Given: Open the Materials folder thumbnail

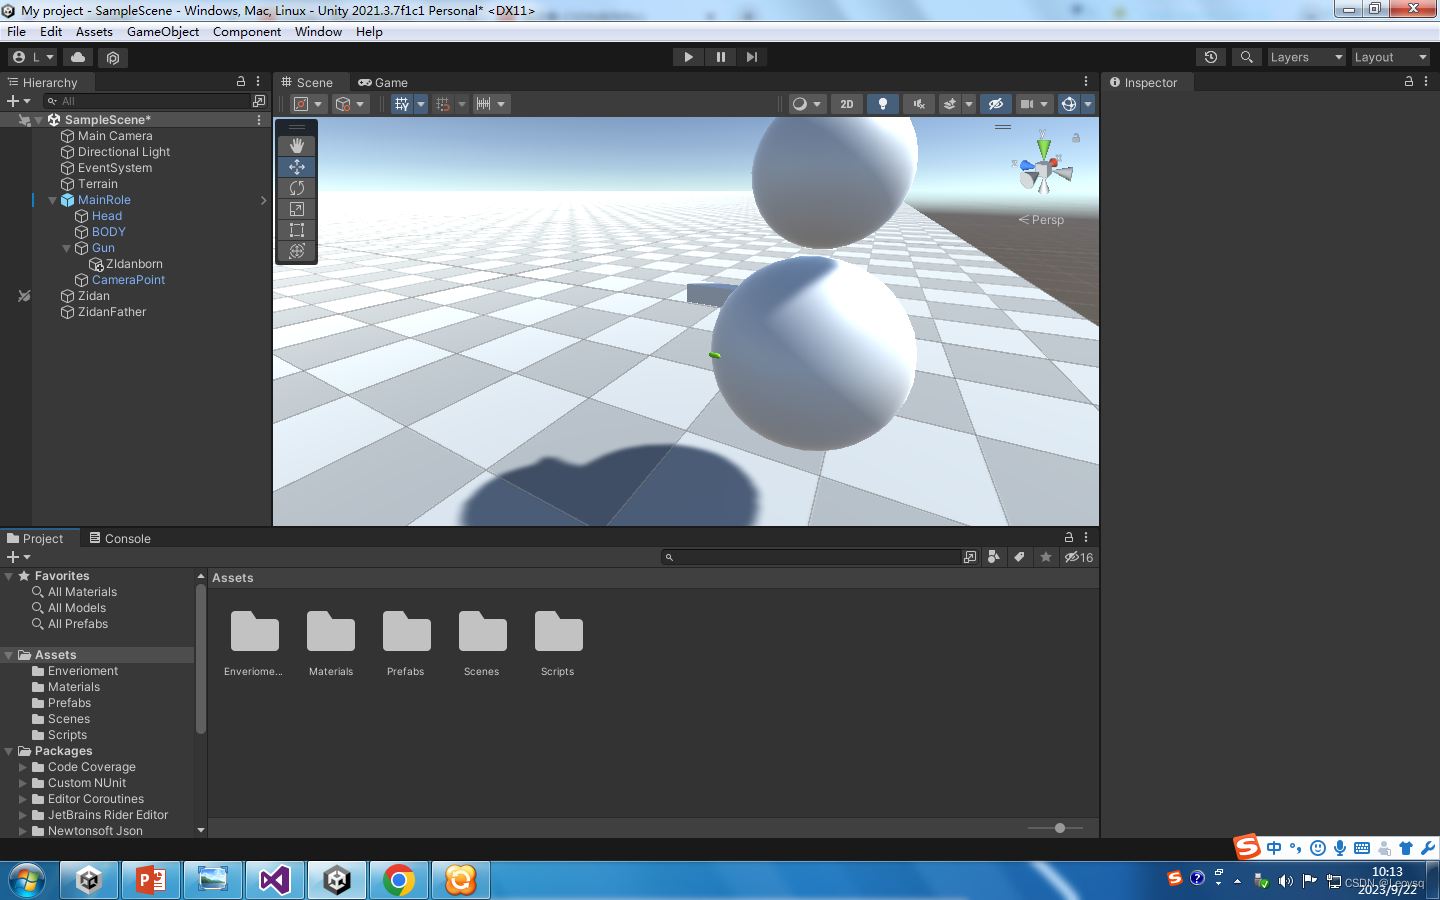Looking at the screenshot, I should 331,643.
